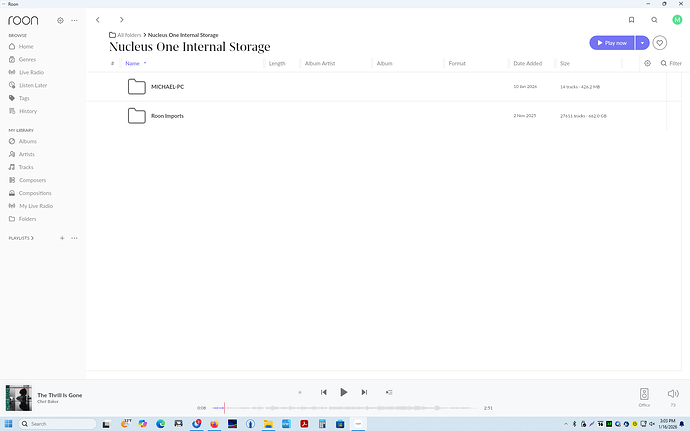
Task: Open the notification bell in taskbar
Action: coord(682,424)
